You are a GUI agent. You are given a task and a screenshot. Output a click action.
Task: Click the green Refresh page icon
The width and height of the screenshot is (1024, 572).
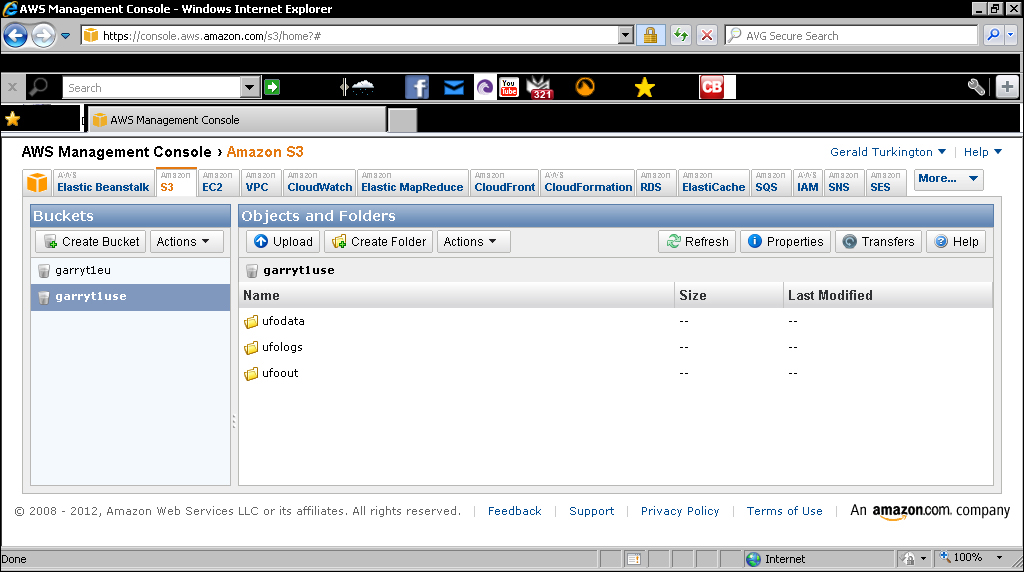(x=681, y=35)
